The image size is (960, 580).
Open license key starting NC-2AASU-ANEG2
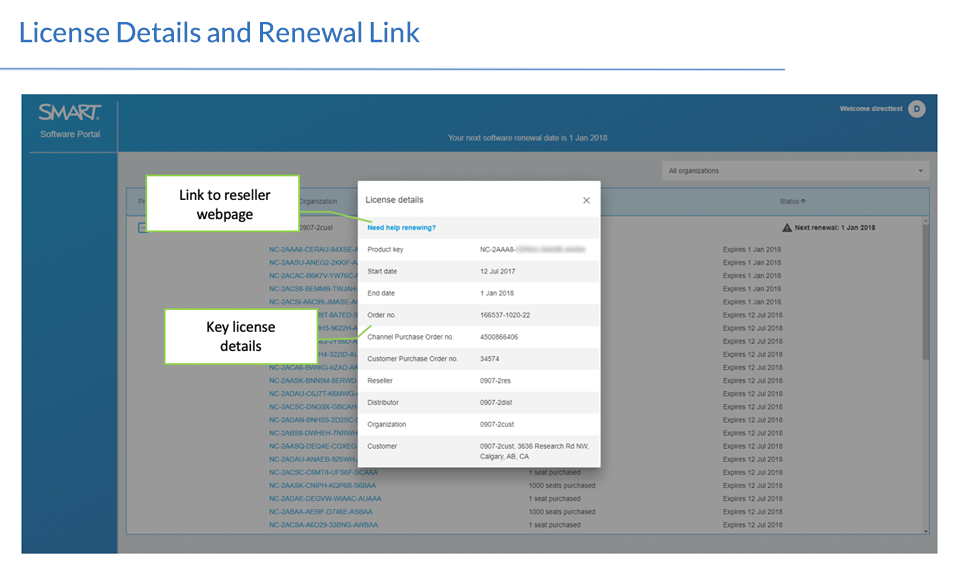click(313, 263)
